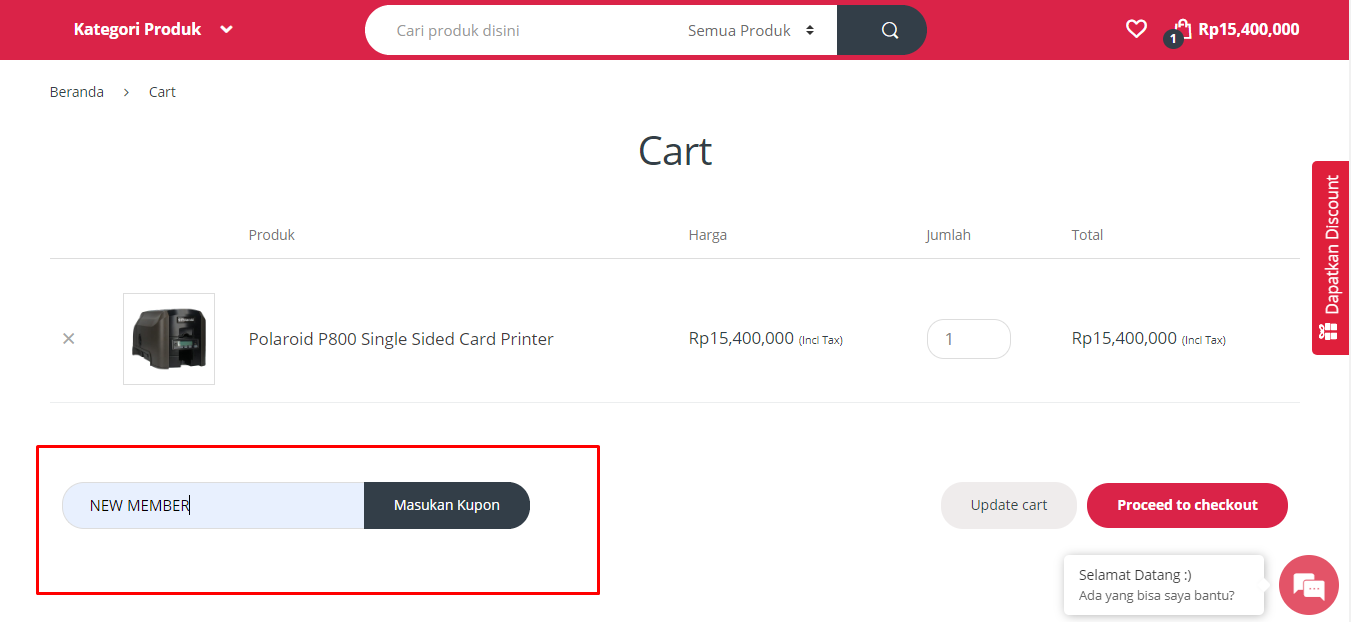This screenshot has width=1351, height=622.
Task: Open the Polaroid P800 printer thumbnail
Action: (x=169, y=339)
